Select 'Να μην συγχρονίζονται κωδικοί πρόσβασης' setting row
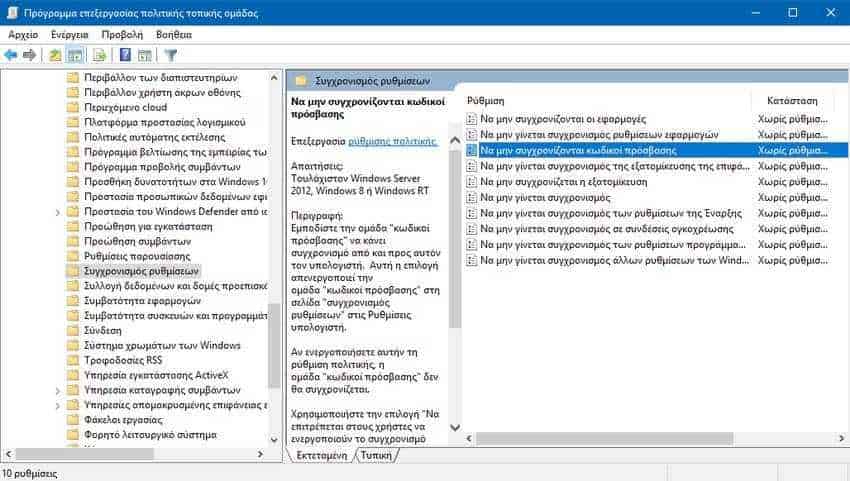The width and height of the screenshot is (850, 481). pyautogui.click(x=656, y=150)
